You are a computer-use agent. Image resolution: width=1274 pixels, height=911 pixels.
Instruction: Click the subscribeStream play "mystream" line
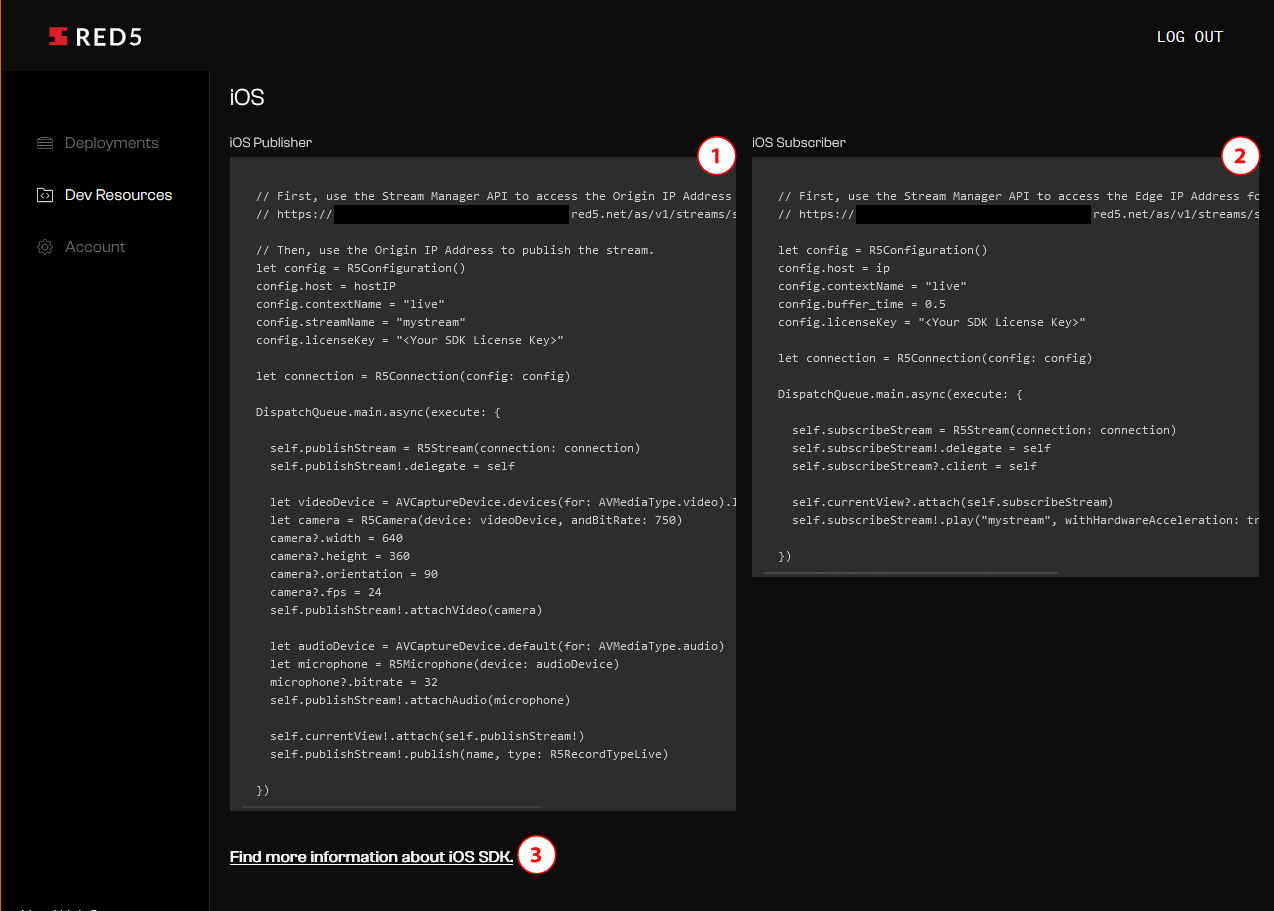point(1025,520)
